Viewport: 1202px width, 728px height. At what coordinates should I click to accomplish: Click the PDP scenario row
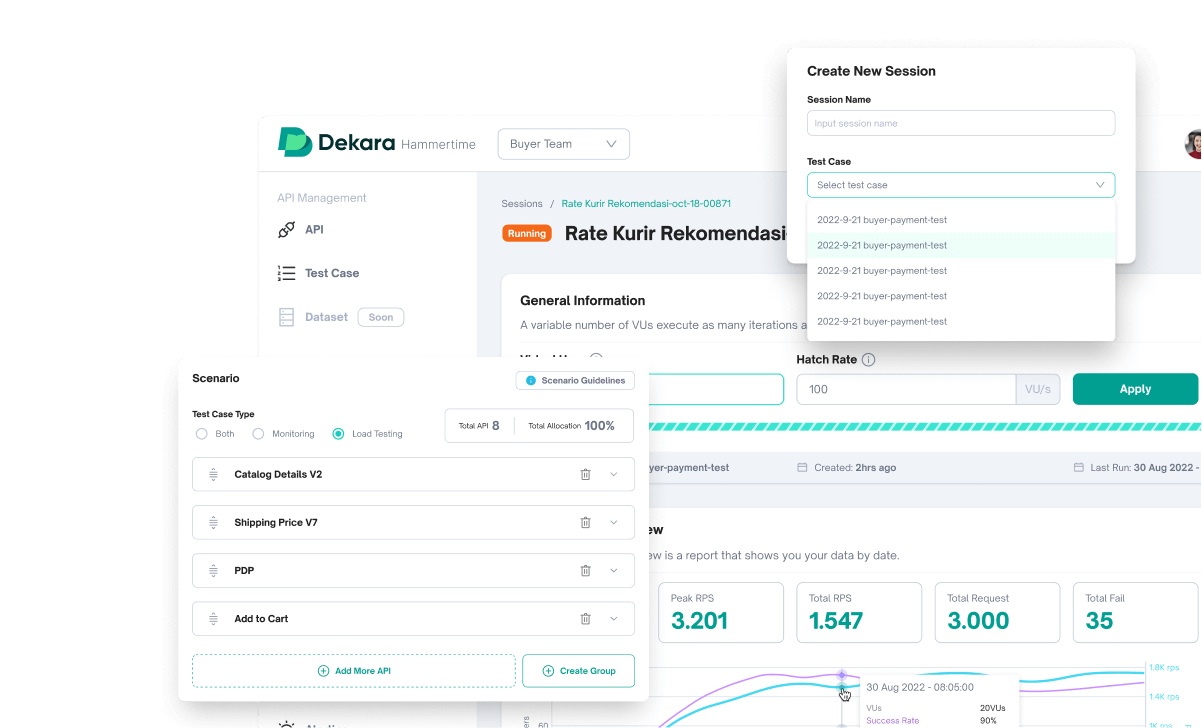pyautogui.click(x=413, y=570)
